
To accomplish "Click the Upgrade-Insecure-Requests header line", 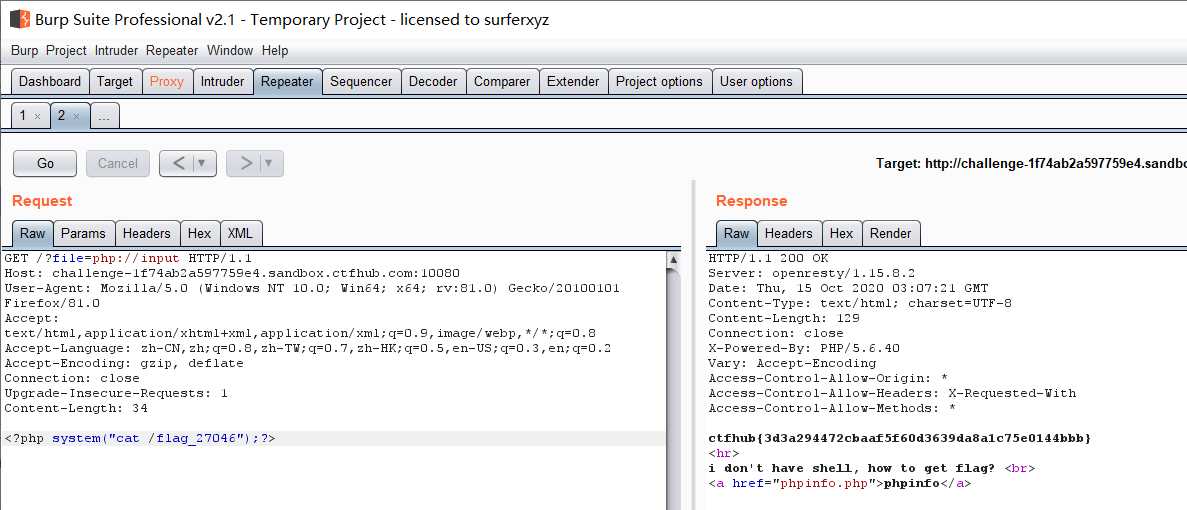I will click(x=116, y=393).
